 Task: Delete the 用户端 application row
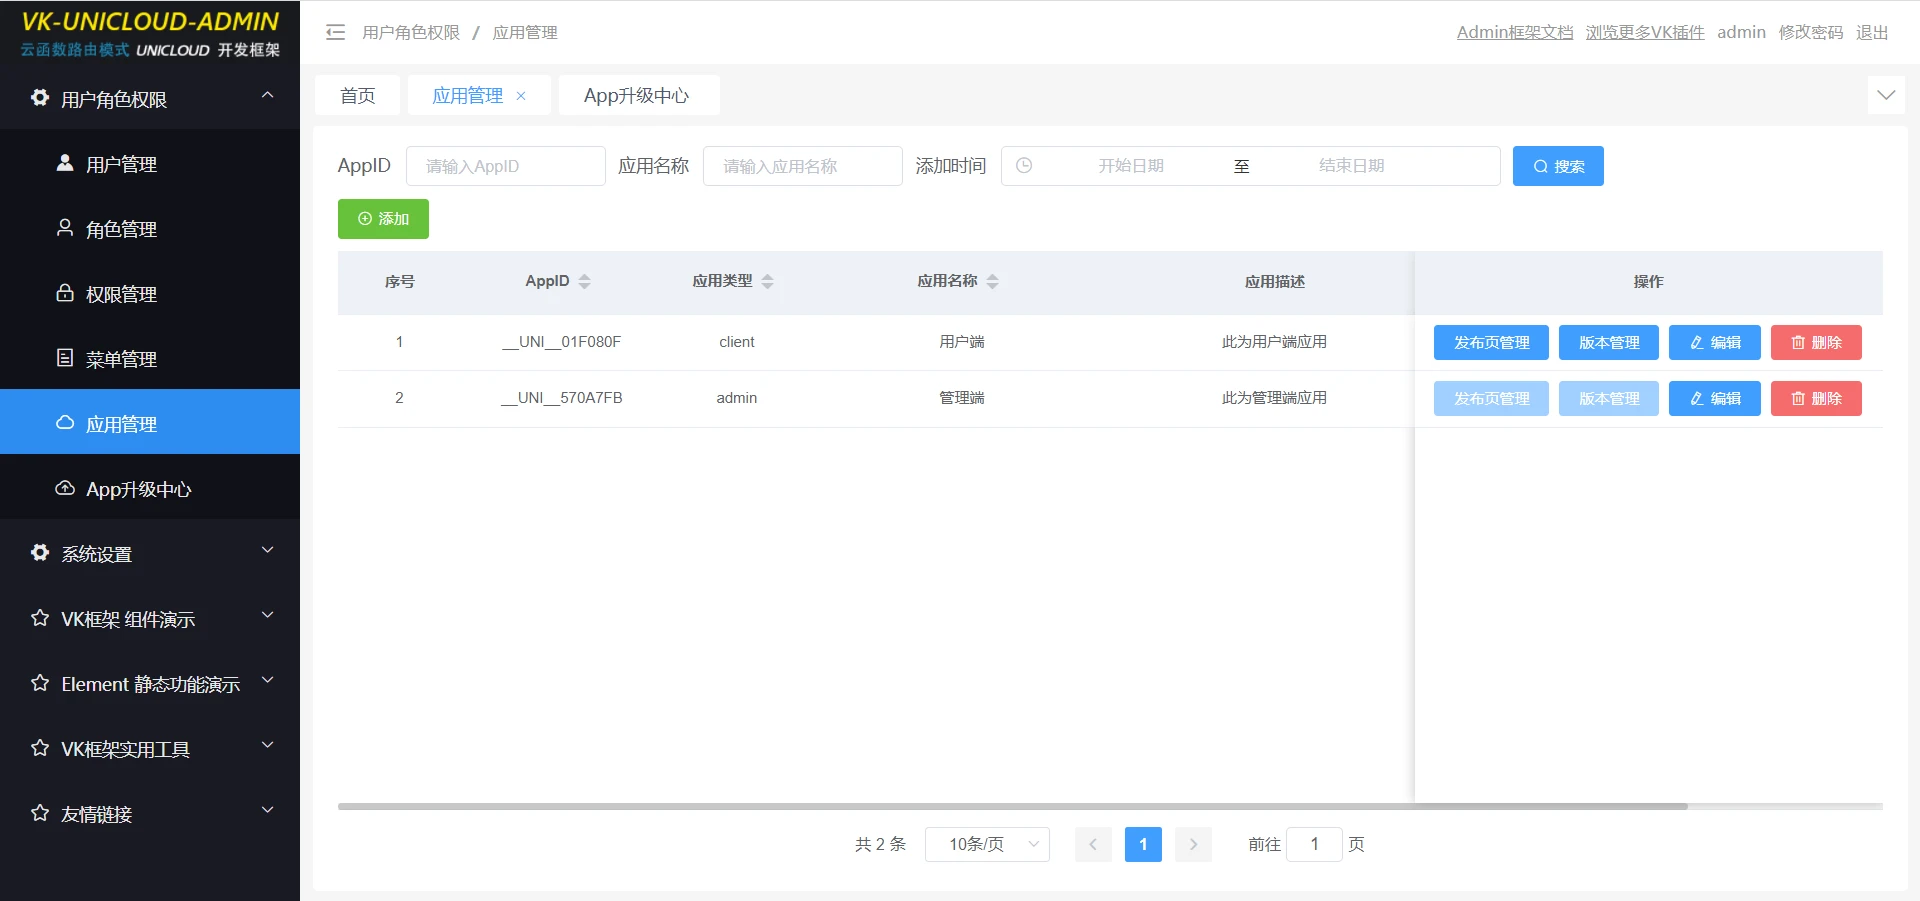(x=1815, y=342)
